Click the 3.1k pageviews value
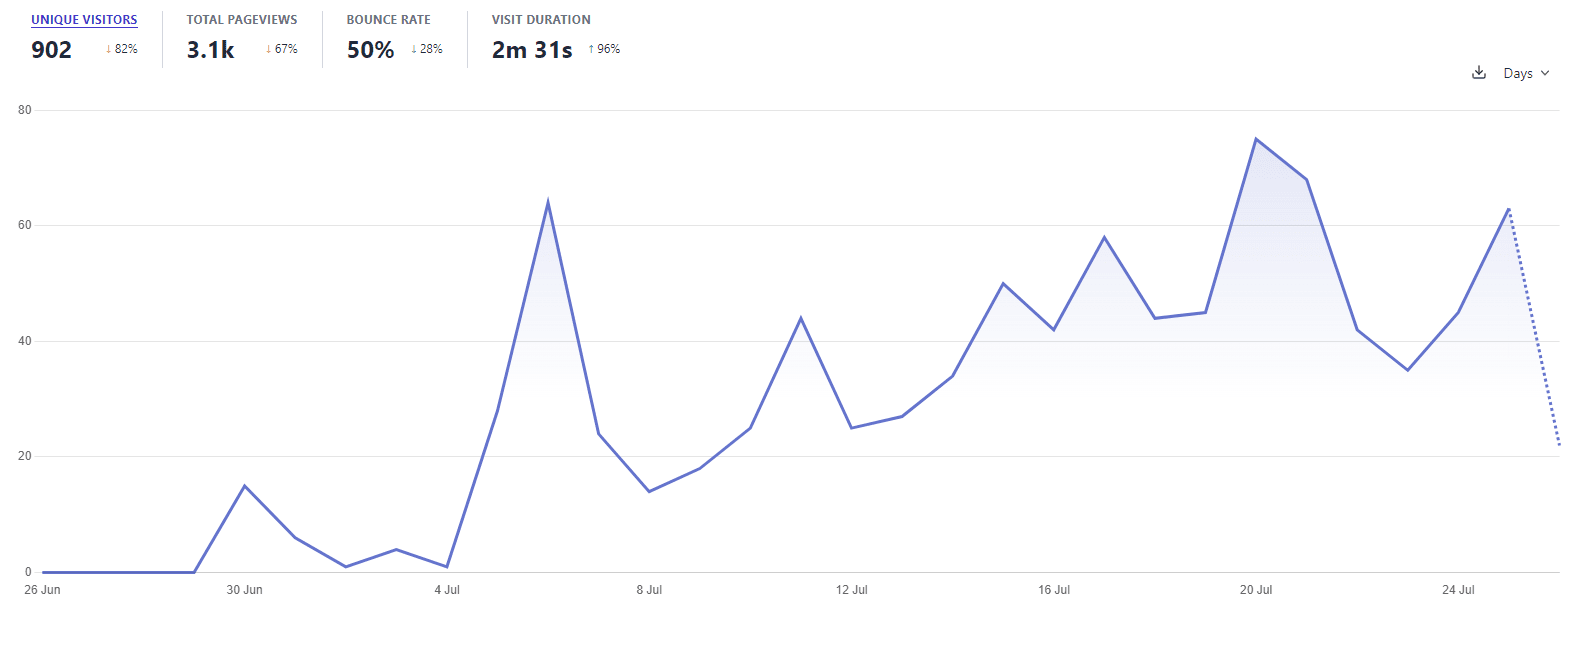The height and width of the screenshot is (645, 1574). click(x=210, y=50)
